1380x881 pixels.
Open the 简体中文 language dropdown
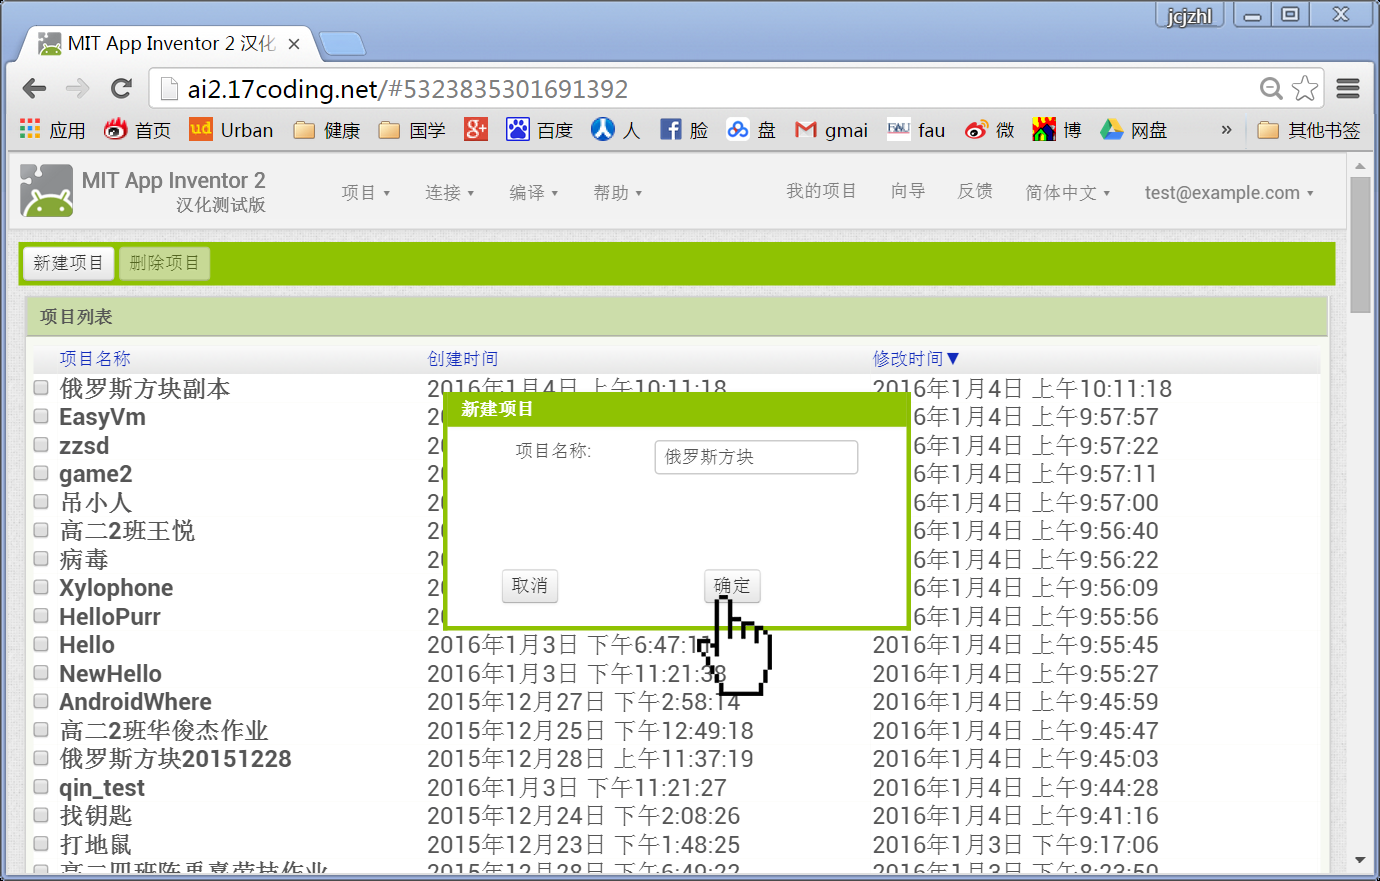(1067, 192)
